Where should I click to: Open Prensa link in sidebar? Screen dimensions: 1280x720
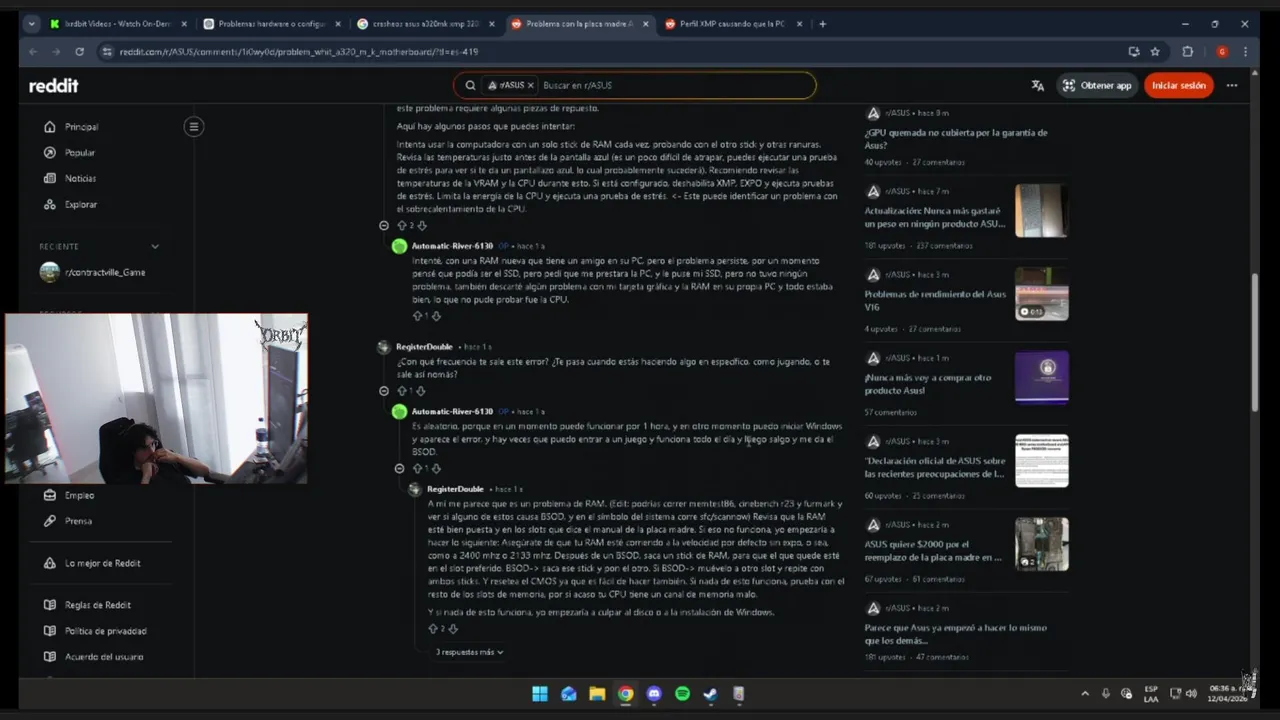(x=78, y=521)
